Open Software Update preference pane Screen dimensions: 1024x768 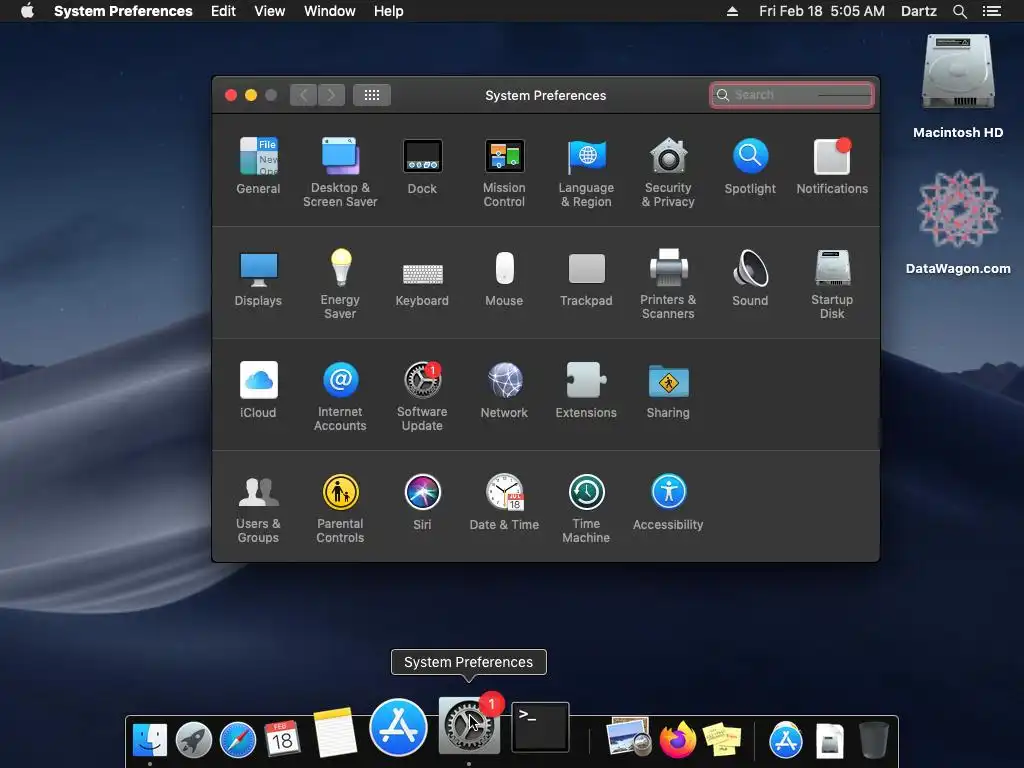(x=422, y=396)
